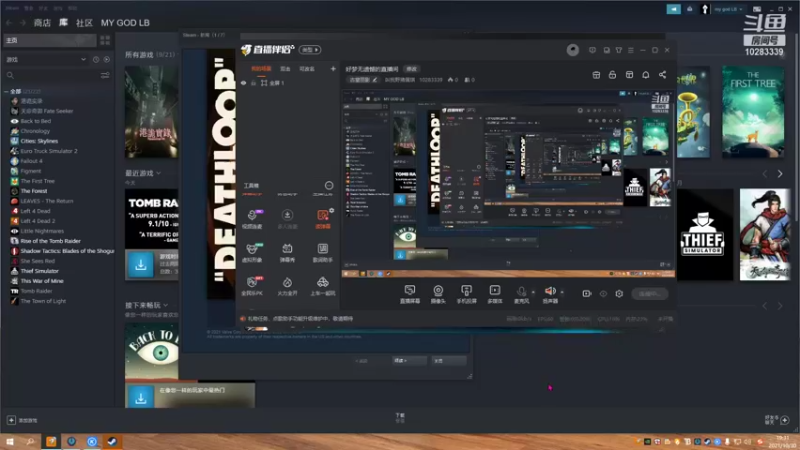Collapse the toolbox panel circle button
800x450 pixels.
[329, 185]
